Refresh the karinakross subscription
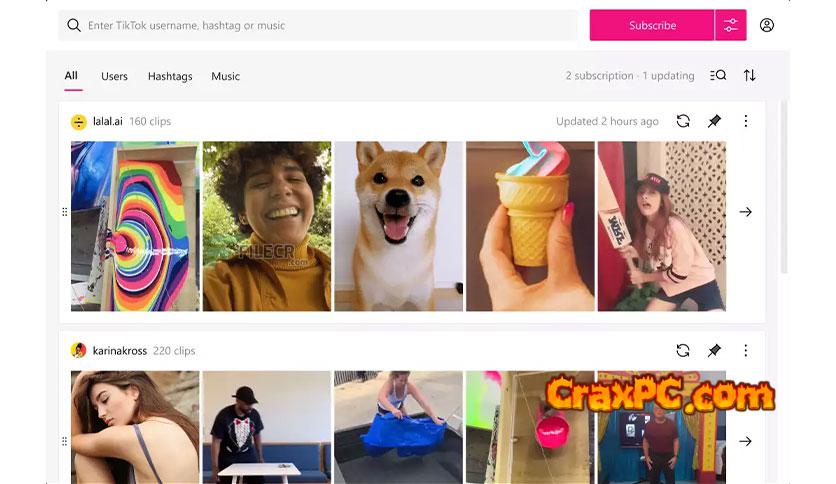Image resolution: width=836 pixels, height=484 pixels. (x=683, y=350)
